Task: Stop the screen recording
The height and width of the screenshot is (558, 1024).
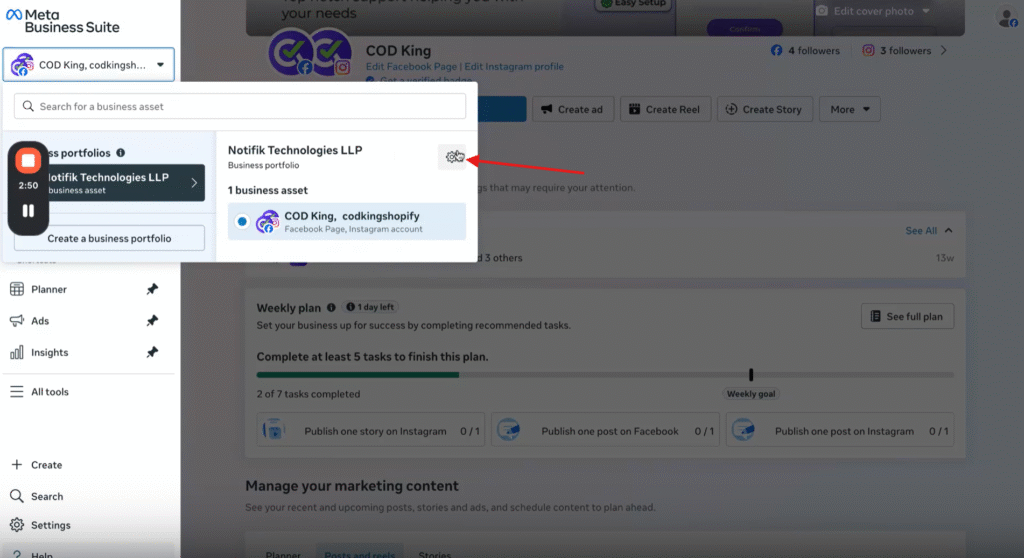Action: point(28,160)
